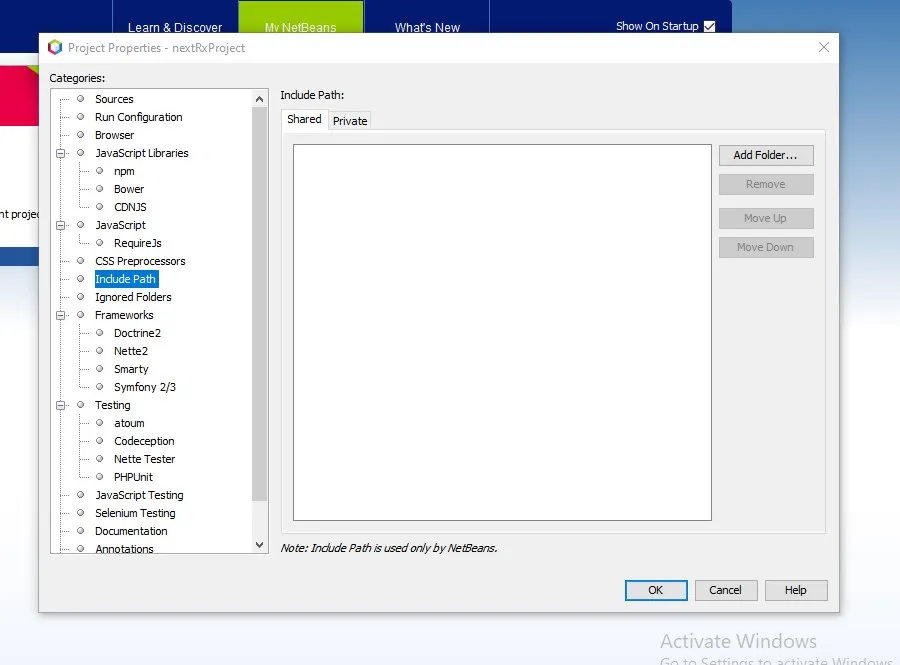Select the Include Path category
The width and height of the screenshot is (900, 665).
click(126, 279)
